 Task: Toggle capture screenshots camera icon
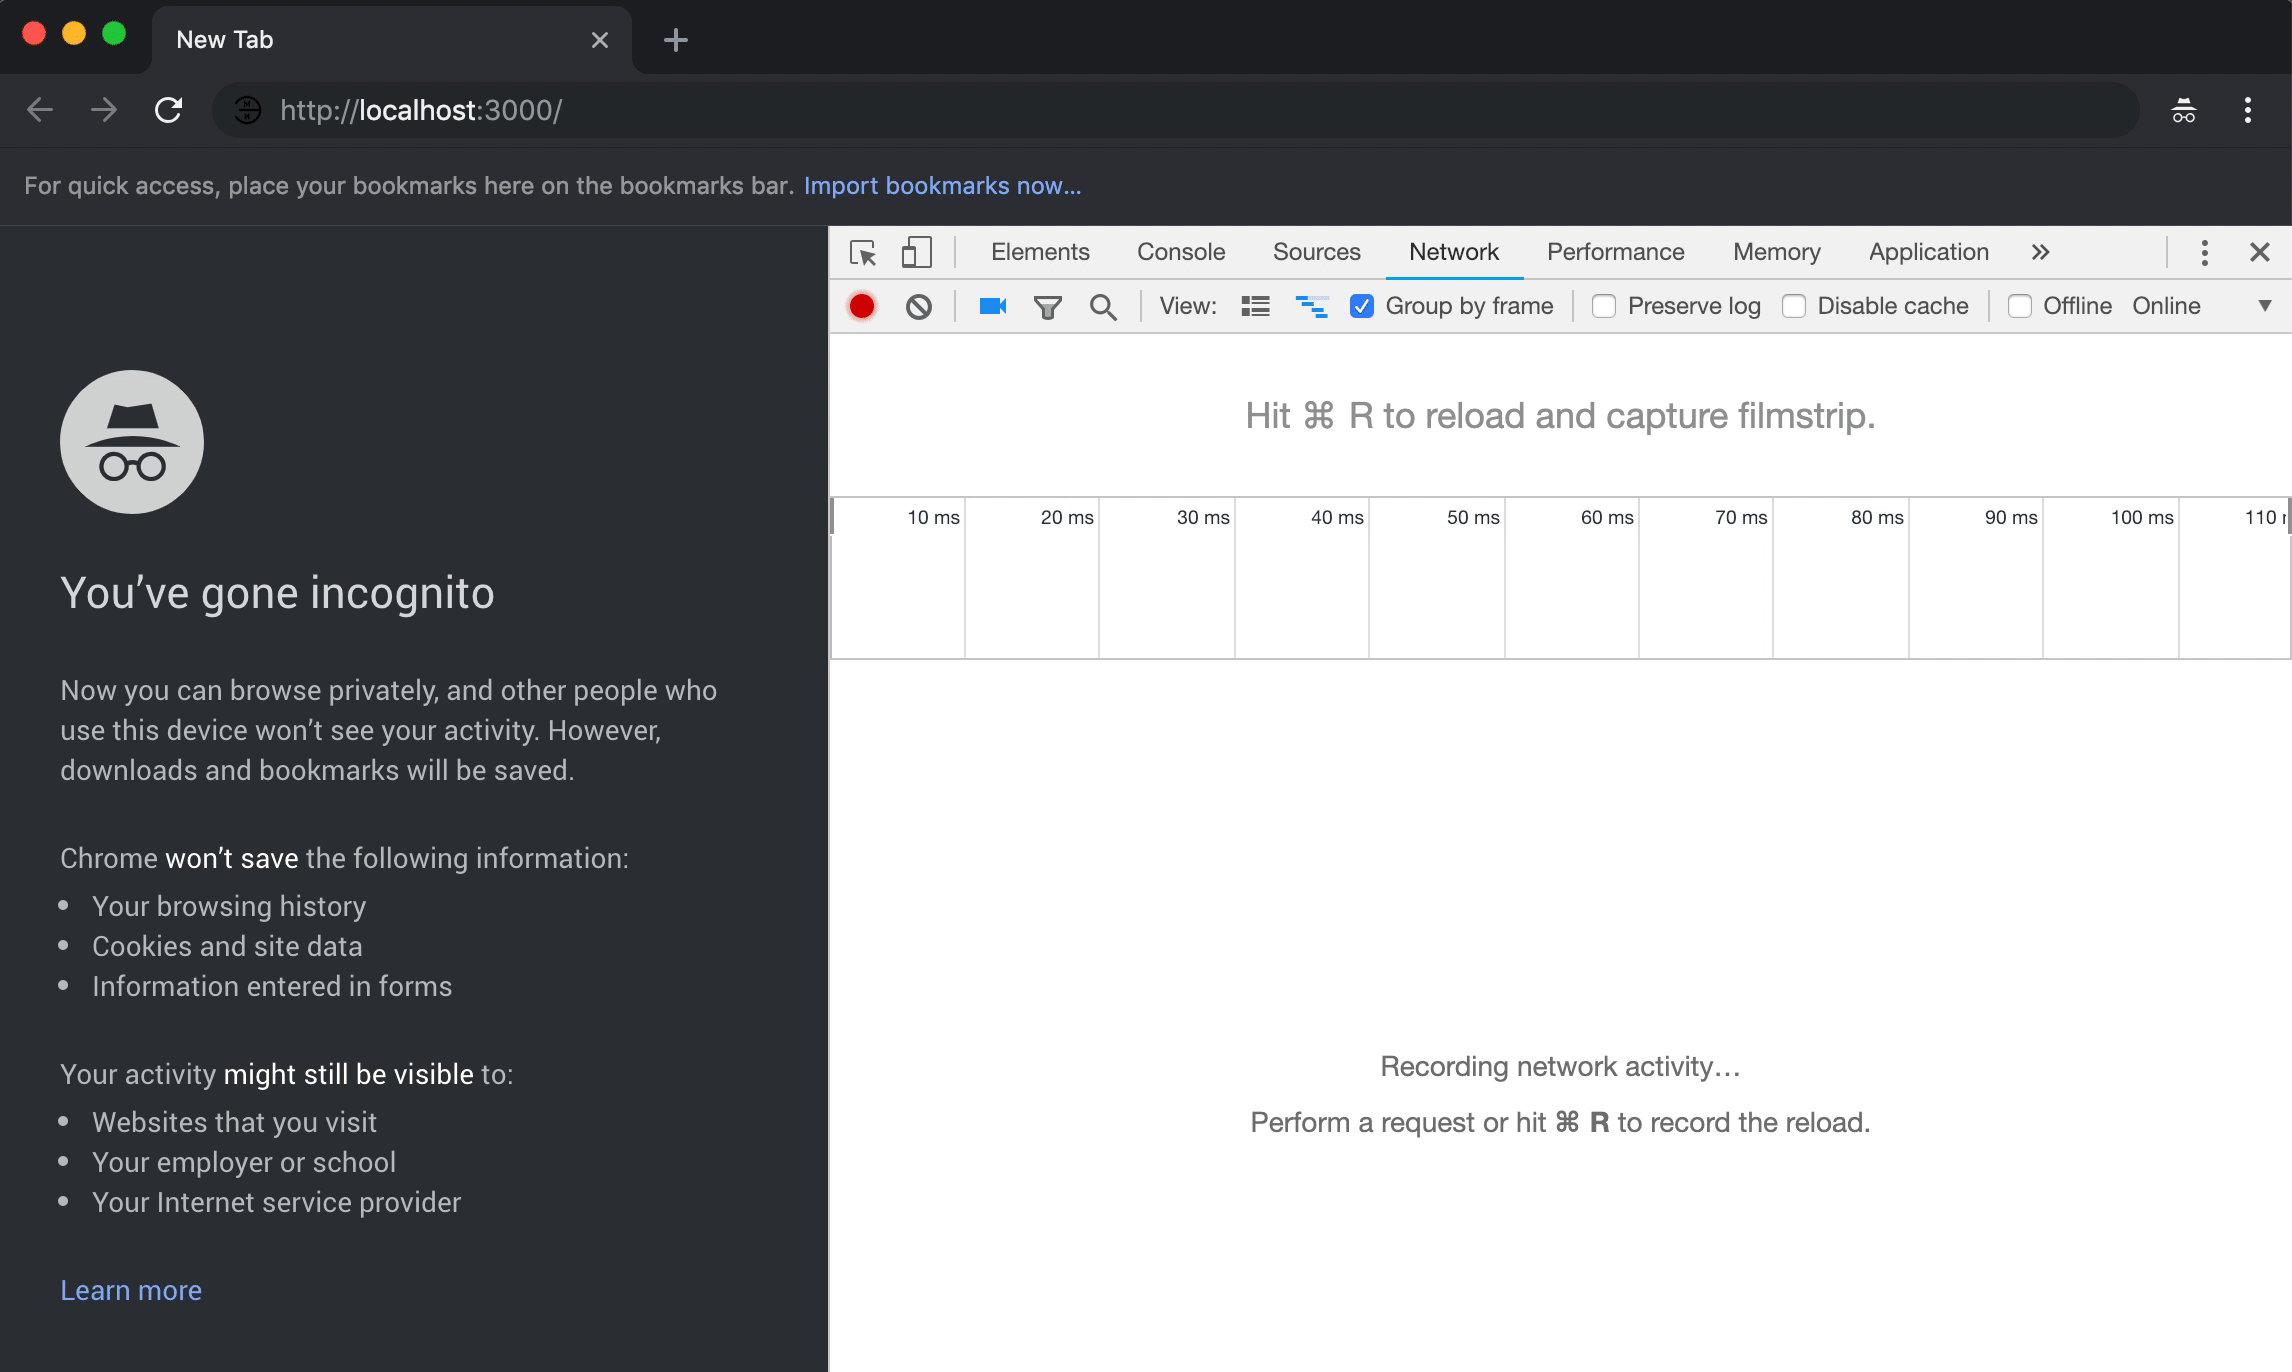coord(992,306)
